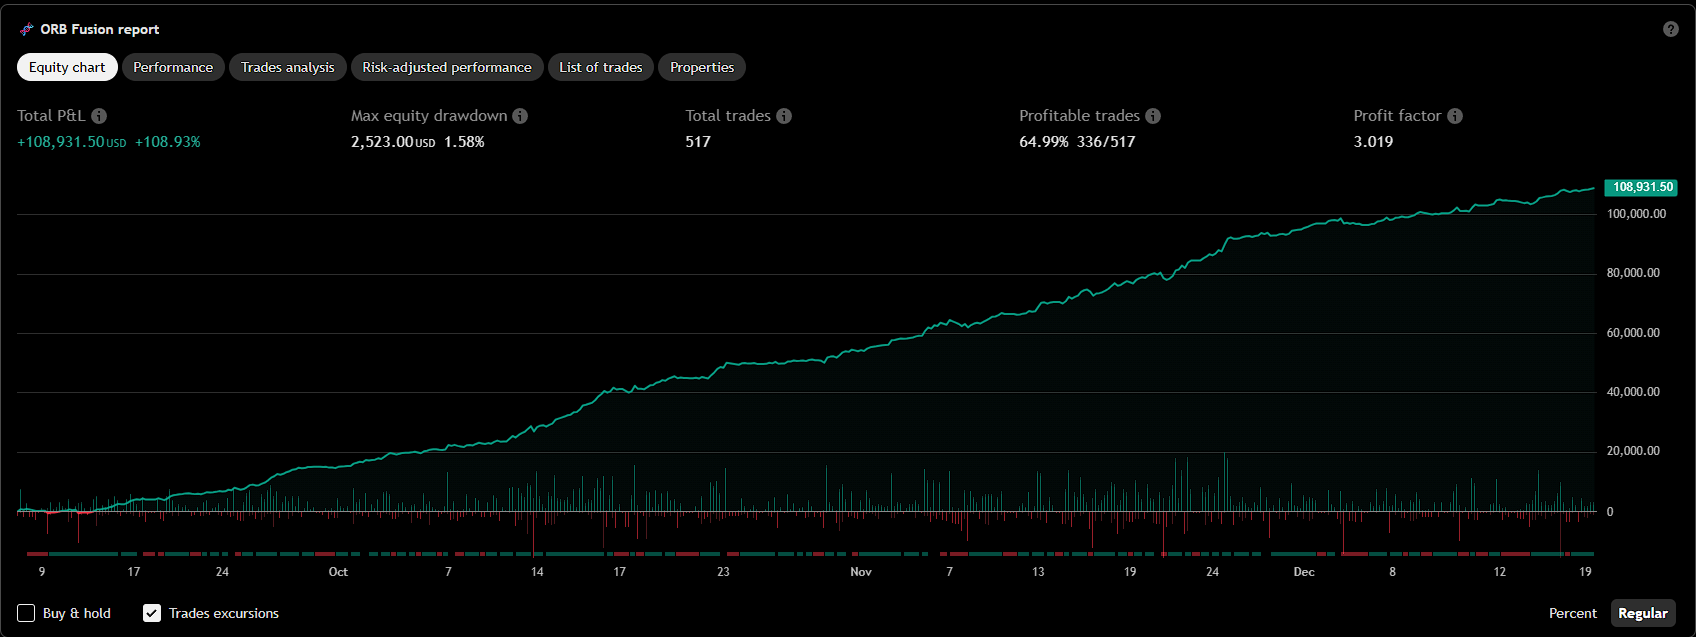Click the 20,000.00 axis label
Image resolution: width=1696 pixels, height=637 pixels.
1633,451
